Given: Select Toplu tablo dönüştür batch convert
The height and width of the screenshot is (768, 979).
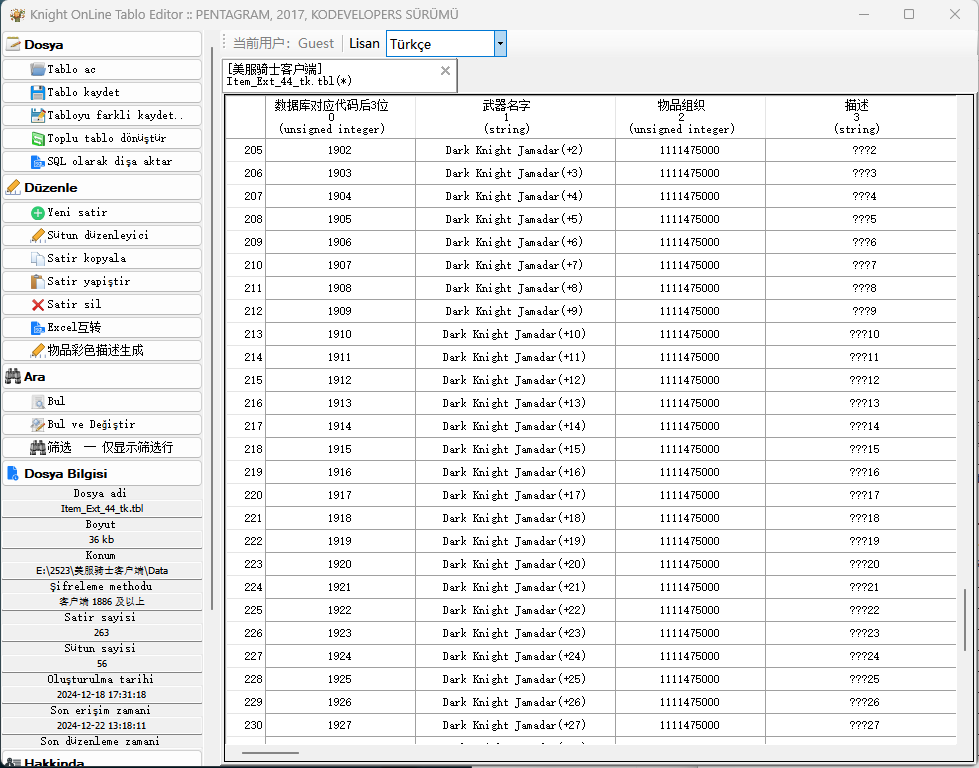Looking at the screenshot, I should 102,139.
